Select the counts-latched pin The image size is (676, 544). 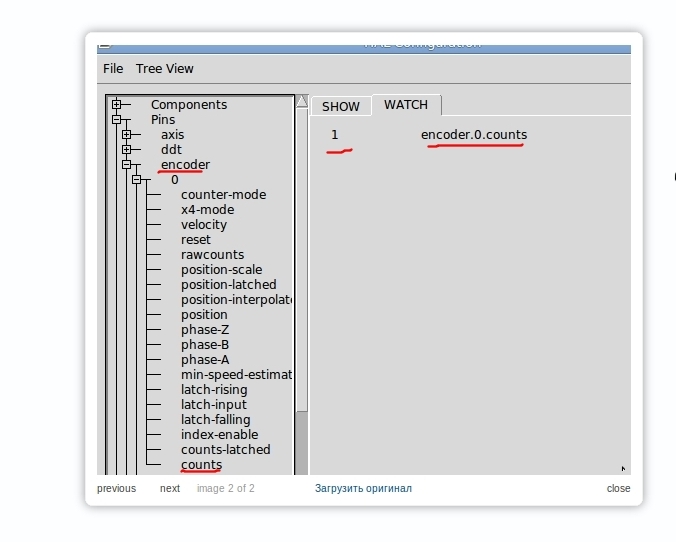pyautogui.click(x=225, y=450)
